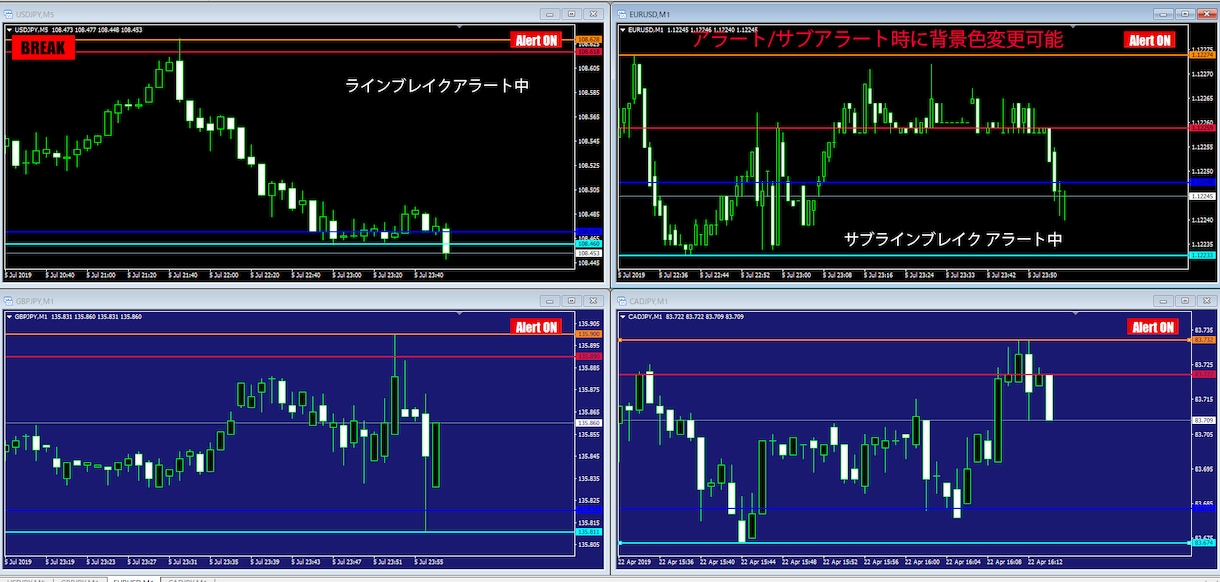1220x582 pixels.
Task: Maximize the USDJPY,M5 chart window
Action: [571, 14]
